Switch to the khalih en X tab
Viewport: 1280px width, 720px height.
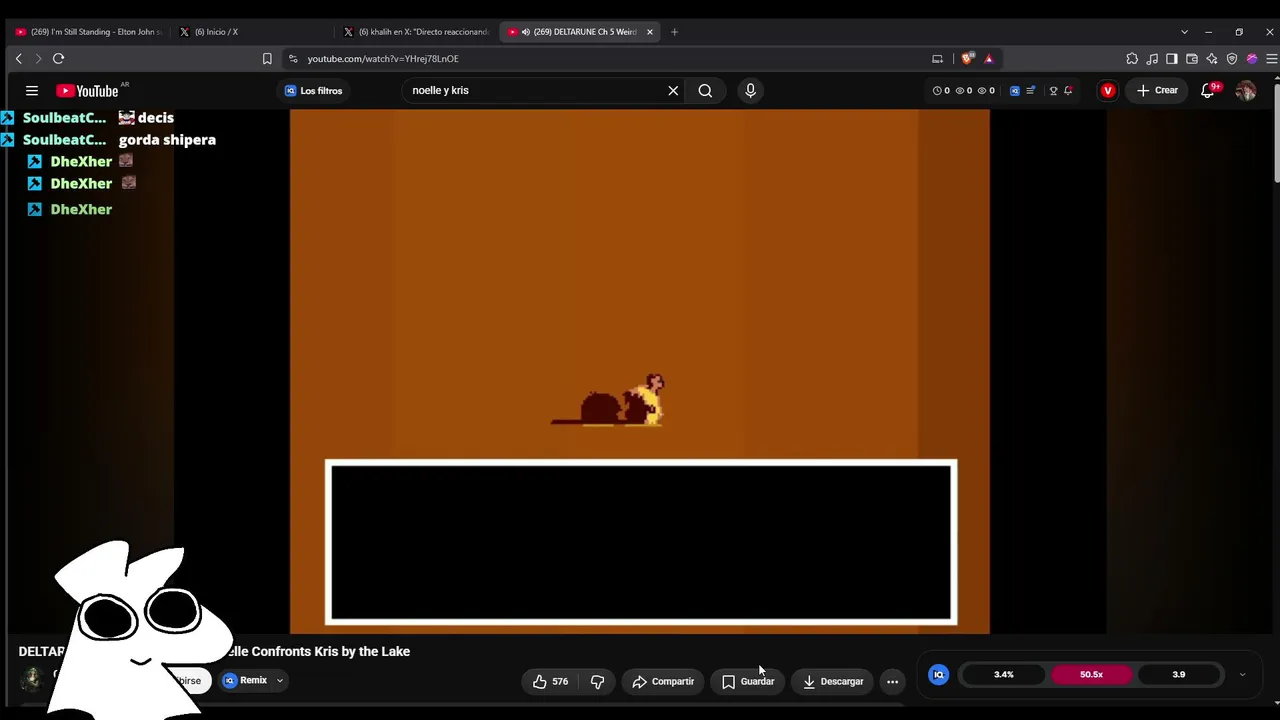(x=416, y=32)
